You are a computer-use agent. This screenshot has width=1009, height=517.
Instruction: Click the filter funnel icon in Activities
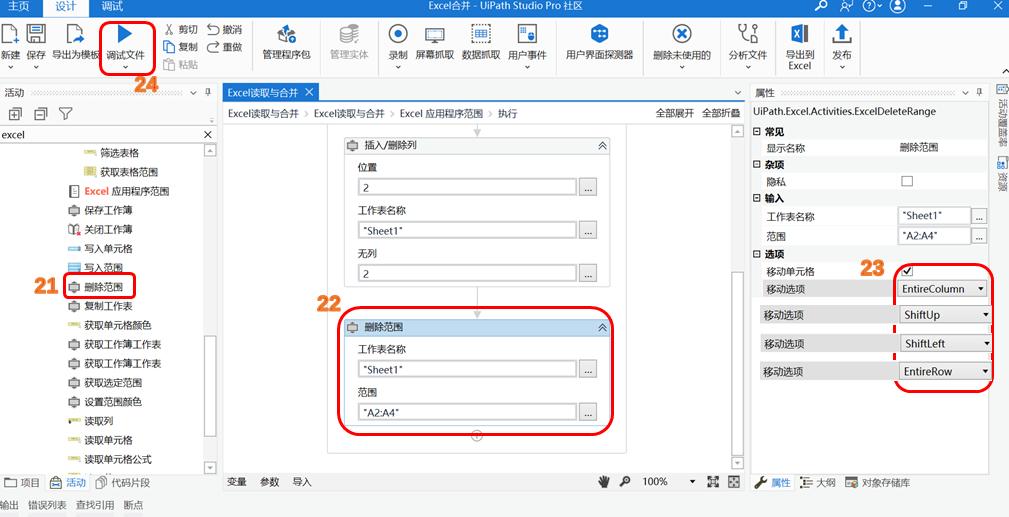(66, 114)
